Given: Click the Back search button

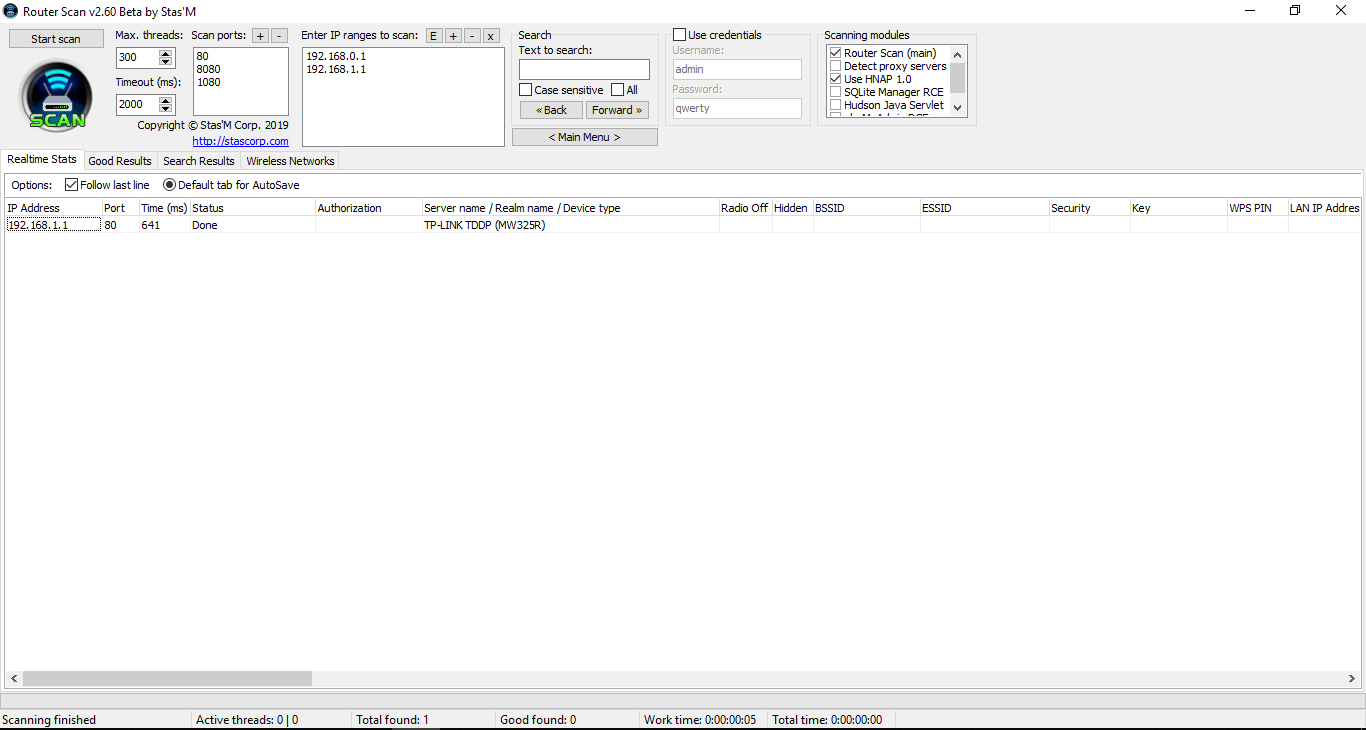Looking at the screenshot, I should tap(551, 110).
